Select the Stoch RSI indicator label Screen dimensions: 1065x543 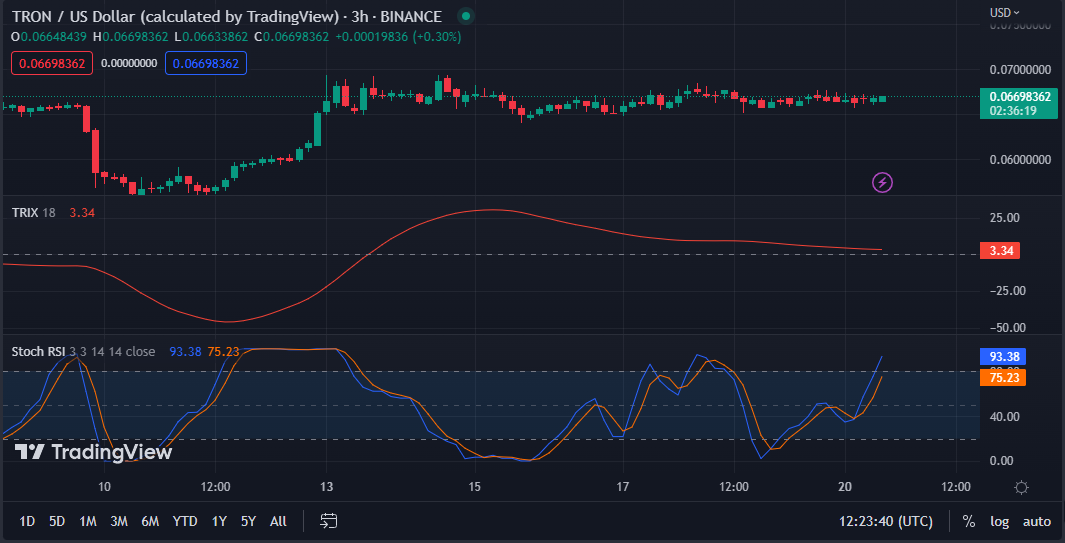tap(38, 351)
